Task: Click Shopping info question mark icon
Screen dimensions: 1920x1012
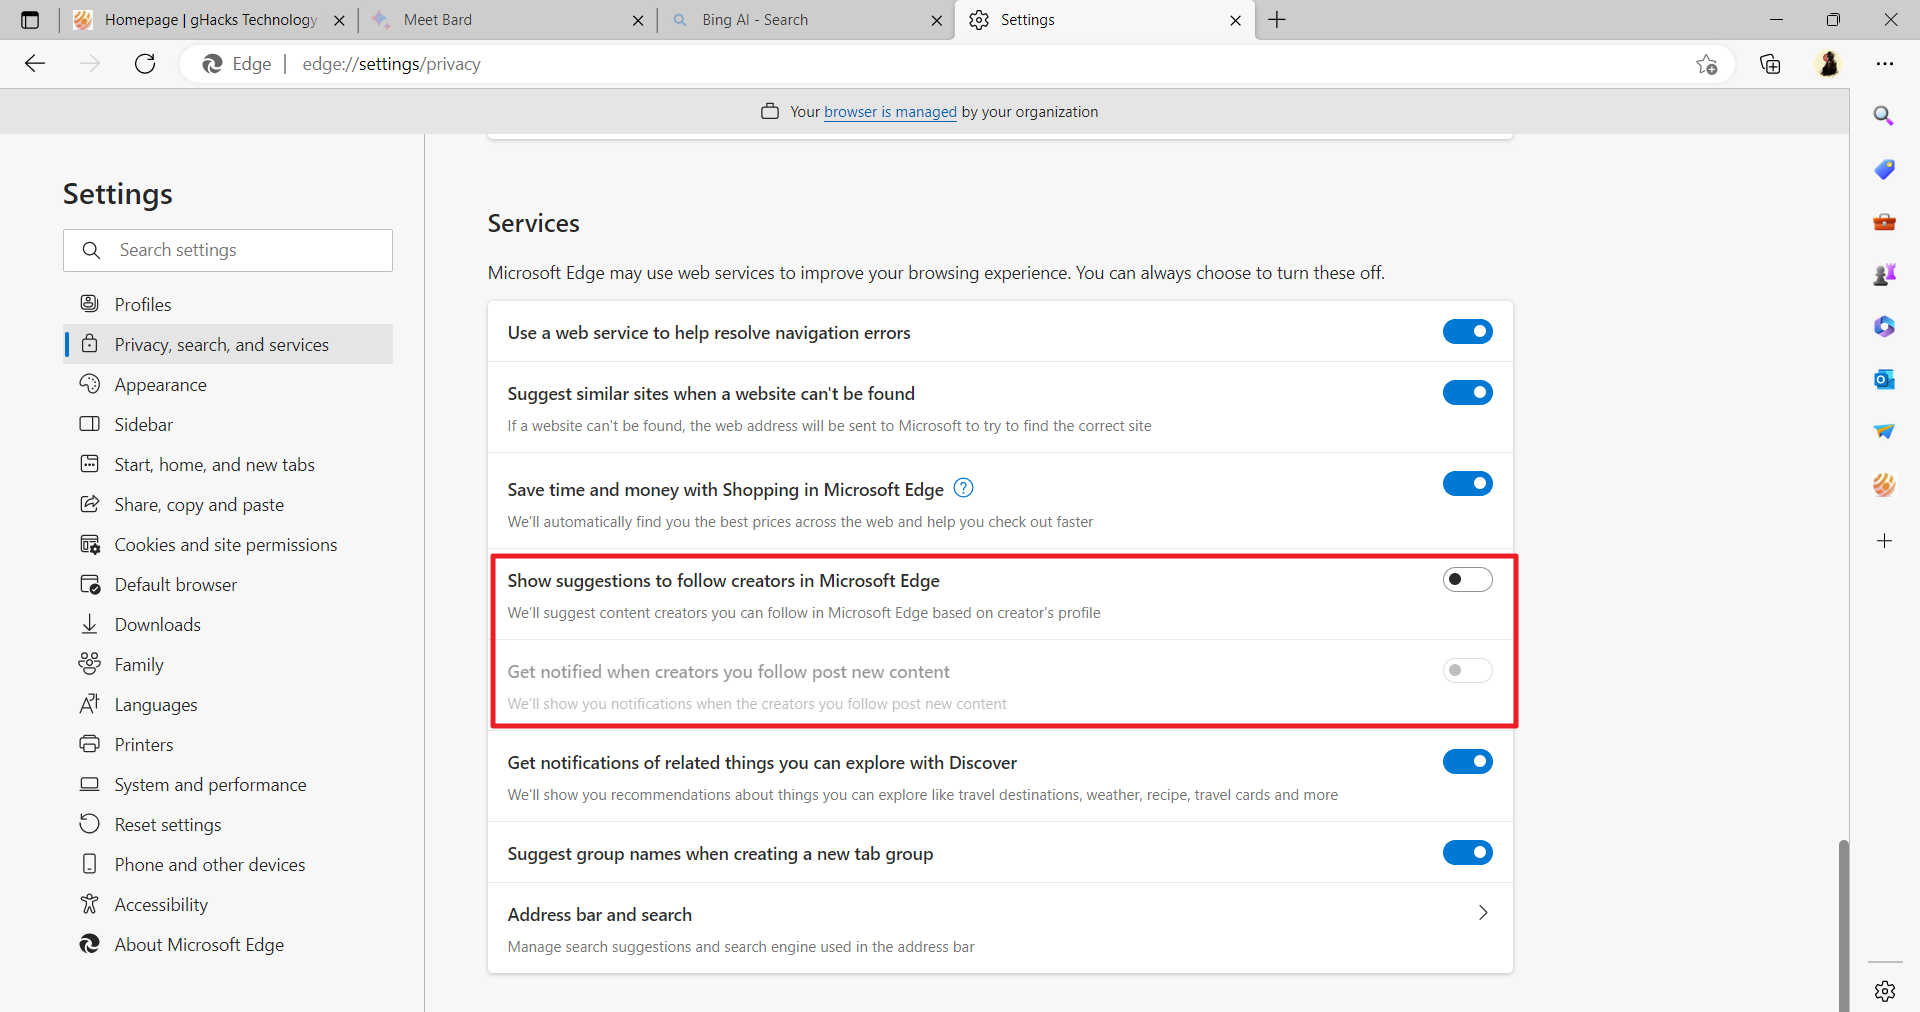Action: (x=963, y=488)
